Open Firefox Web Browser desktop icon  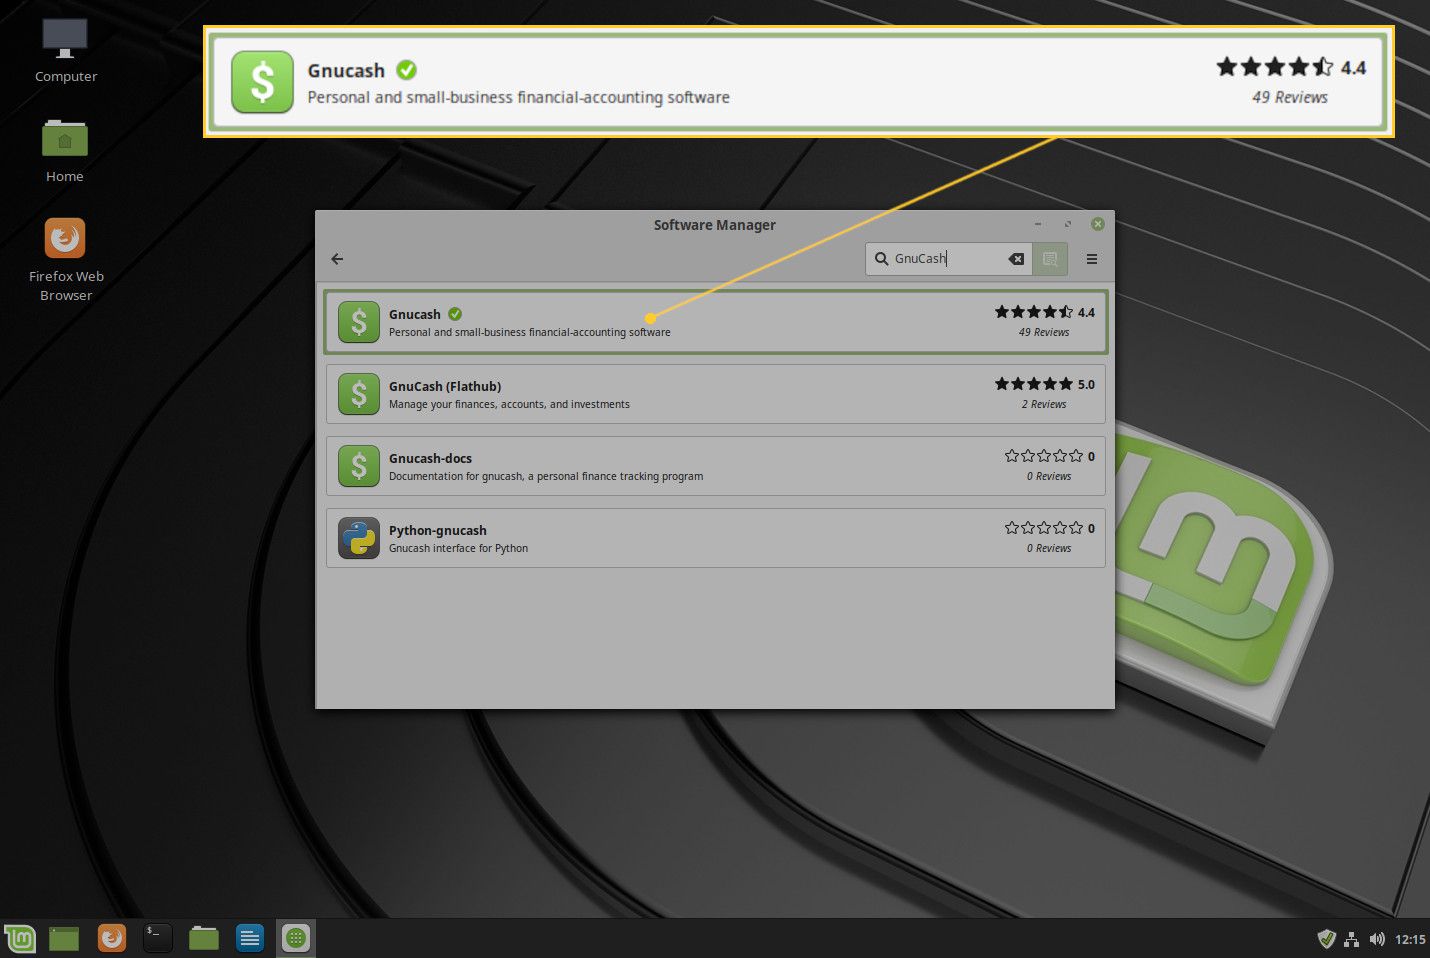coord(65,259)
